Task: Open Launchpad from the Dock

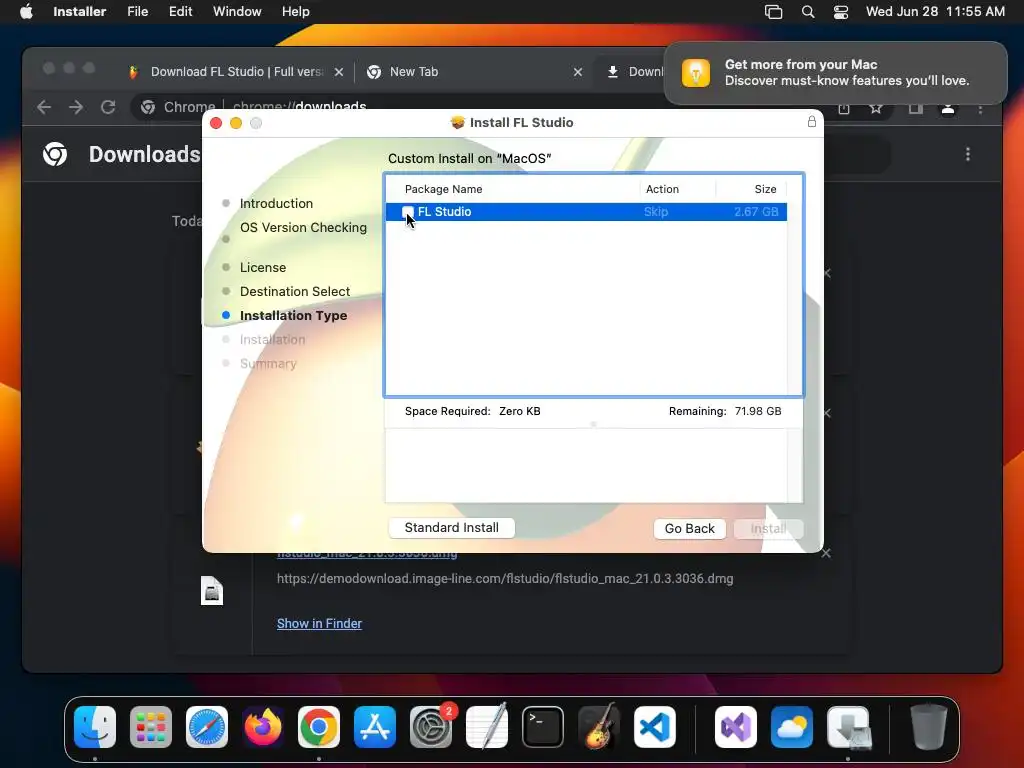Action: click(151, 727)
